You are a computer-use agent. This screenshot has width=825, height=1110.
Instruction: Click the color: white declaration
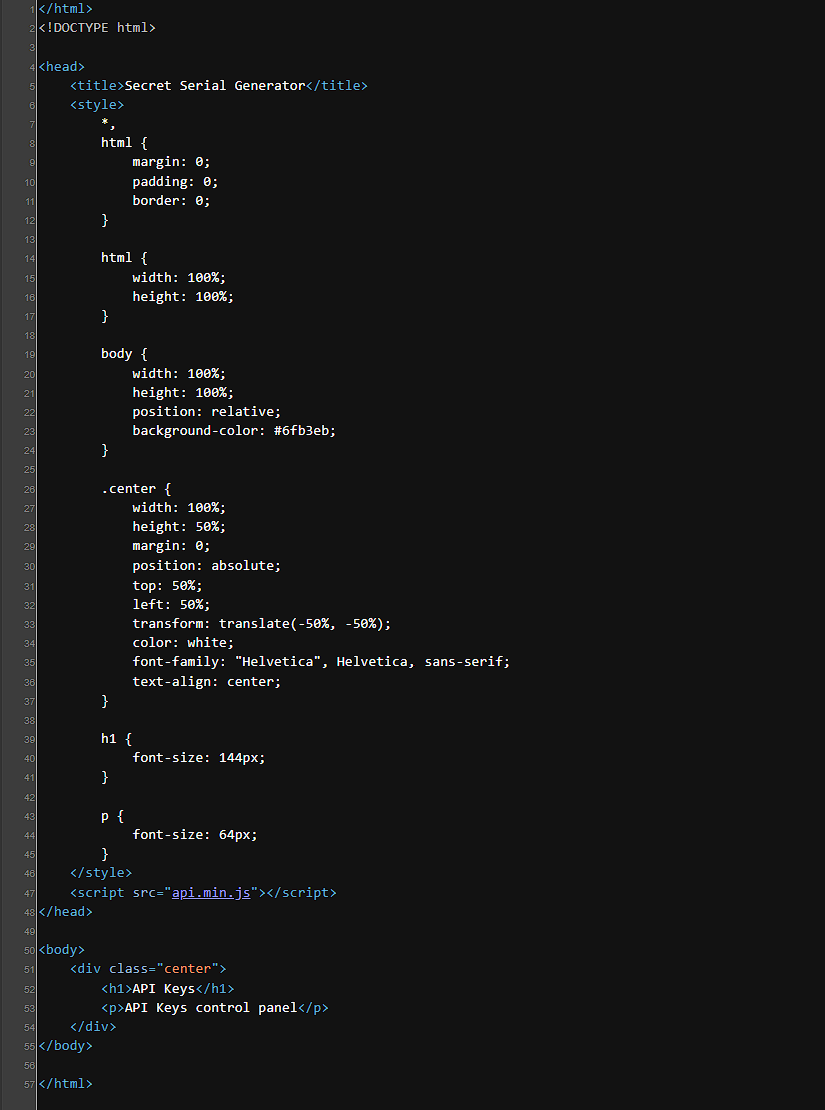[x=183, y=643]
